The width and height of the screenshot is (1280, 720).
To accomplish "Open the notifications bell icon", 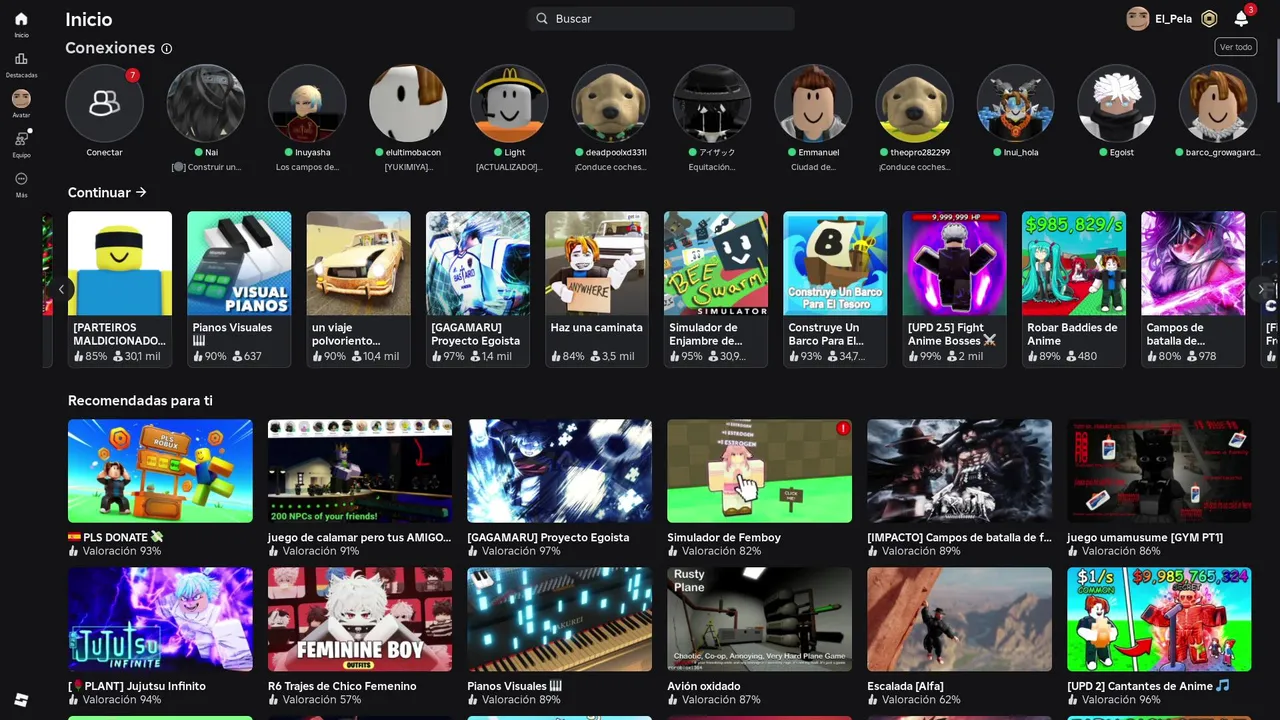I will [x=1241, y=18].
